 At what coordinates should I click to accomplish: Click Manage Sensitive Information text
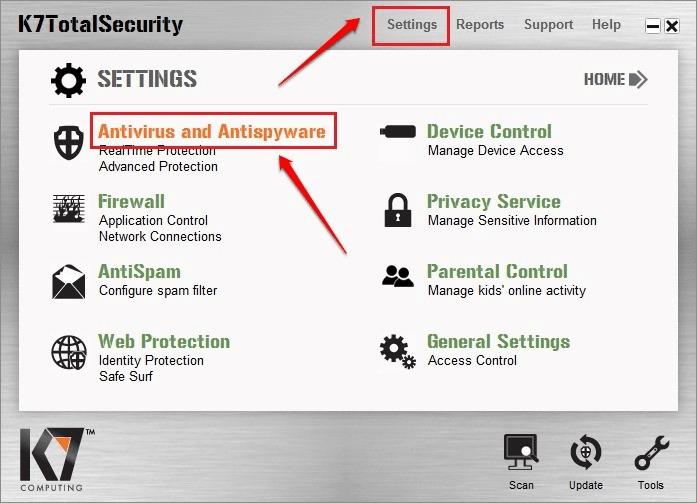point(512,220)
